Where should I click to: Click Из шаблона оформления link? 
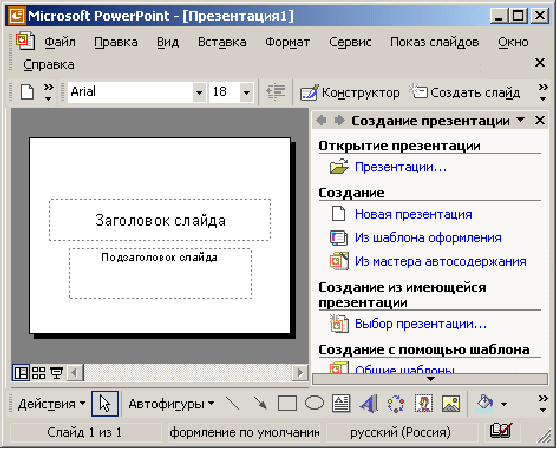pos(428,238)
